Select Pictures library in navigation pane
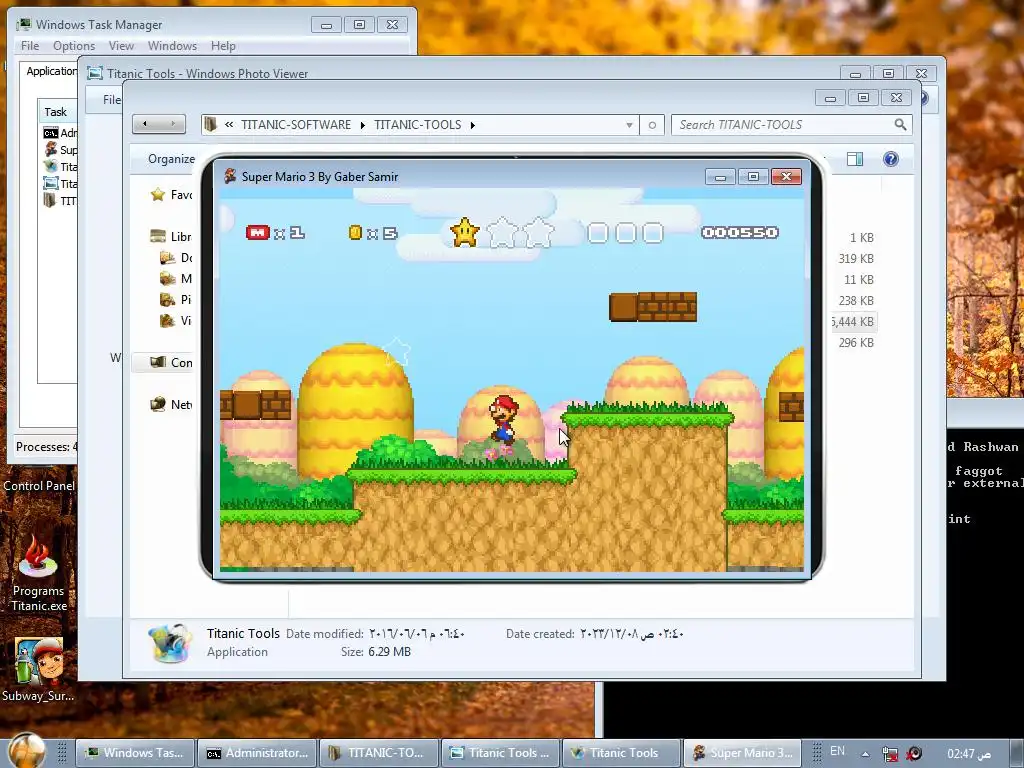 tap(176, 300)
